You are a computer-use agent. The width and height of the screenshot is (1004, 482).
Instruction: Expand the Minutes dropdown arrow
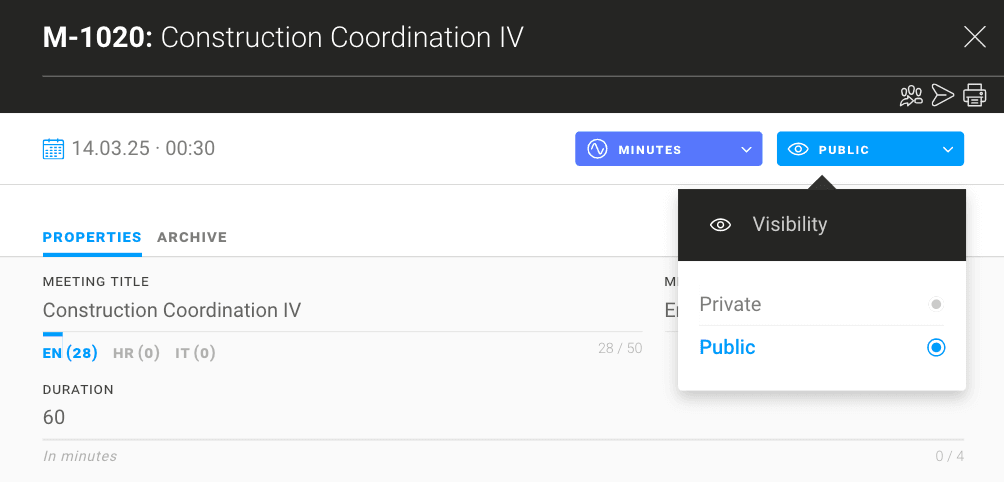coord(745,150)
